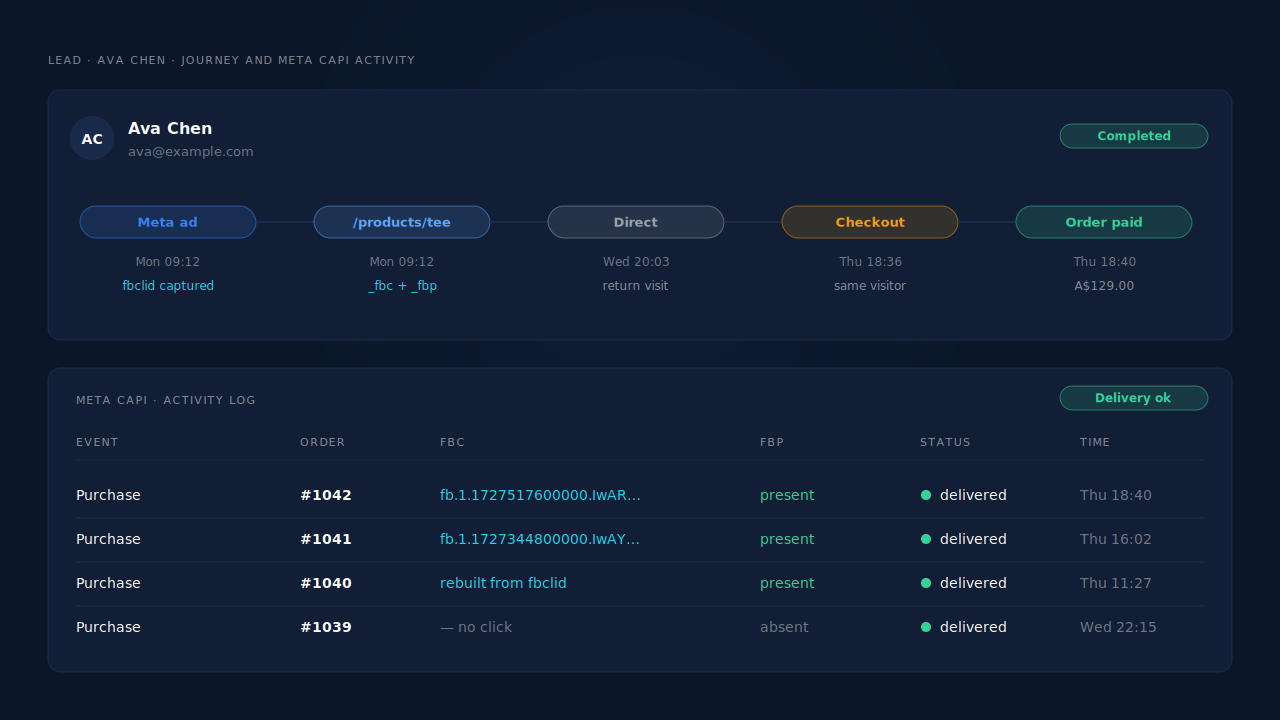This screenshot has width=1280, height=720.
Task: Select the Direct journey step
Action: coord(636,222)
